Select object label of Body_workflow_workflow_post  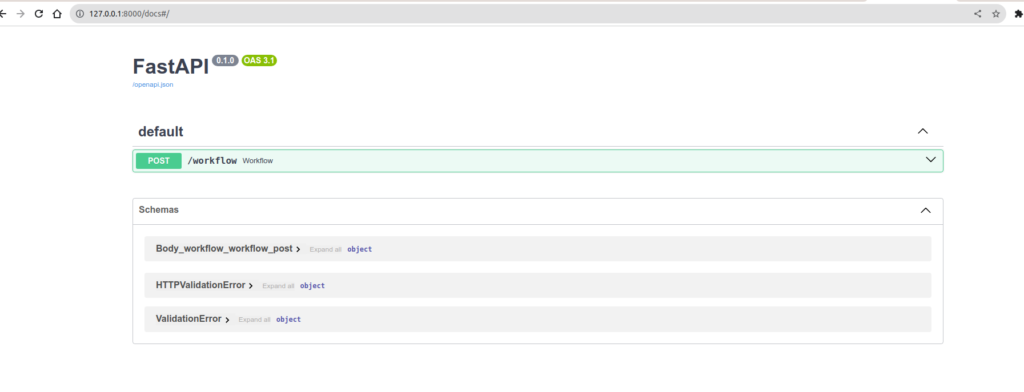point(359,249)
